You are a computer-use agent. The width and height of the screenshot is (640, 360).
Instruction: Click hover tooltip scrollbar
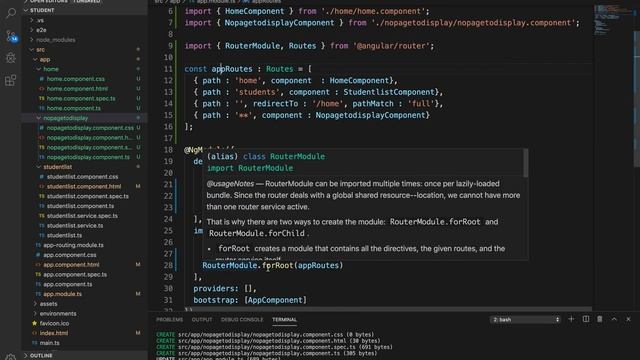[x=526, y=163]
